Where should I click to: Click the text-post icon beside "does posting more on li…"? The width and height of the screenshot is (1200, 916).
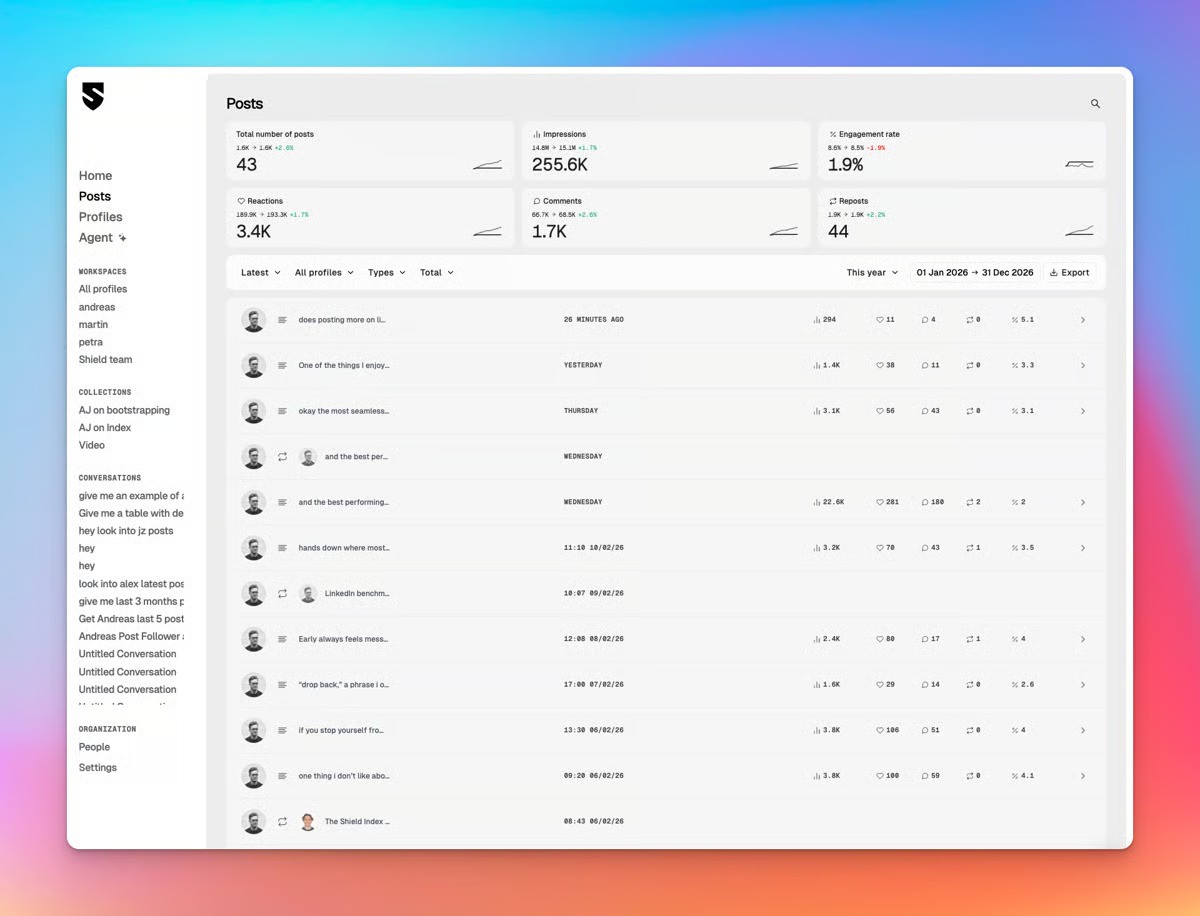pos(282,320)
